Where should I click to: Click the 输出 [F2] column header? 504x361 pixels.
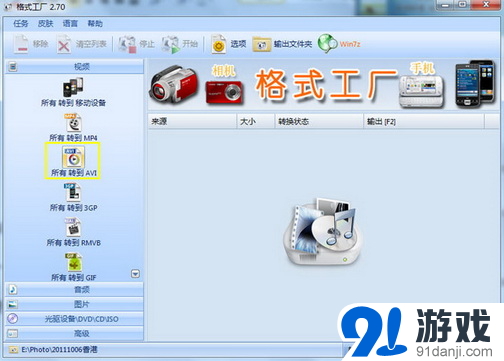pyautogui.click(x=423, y=121)
